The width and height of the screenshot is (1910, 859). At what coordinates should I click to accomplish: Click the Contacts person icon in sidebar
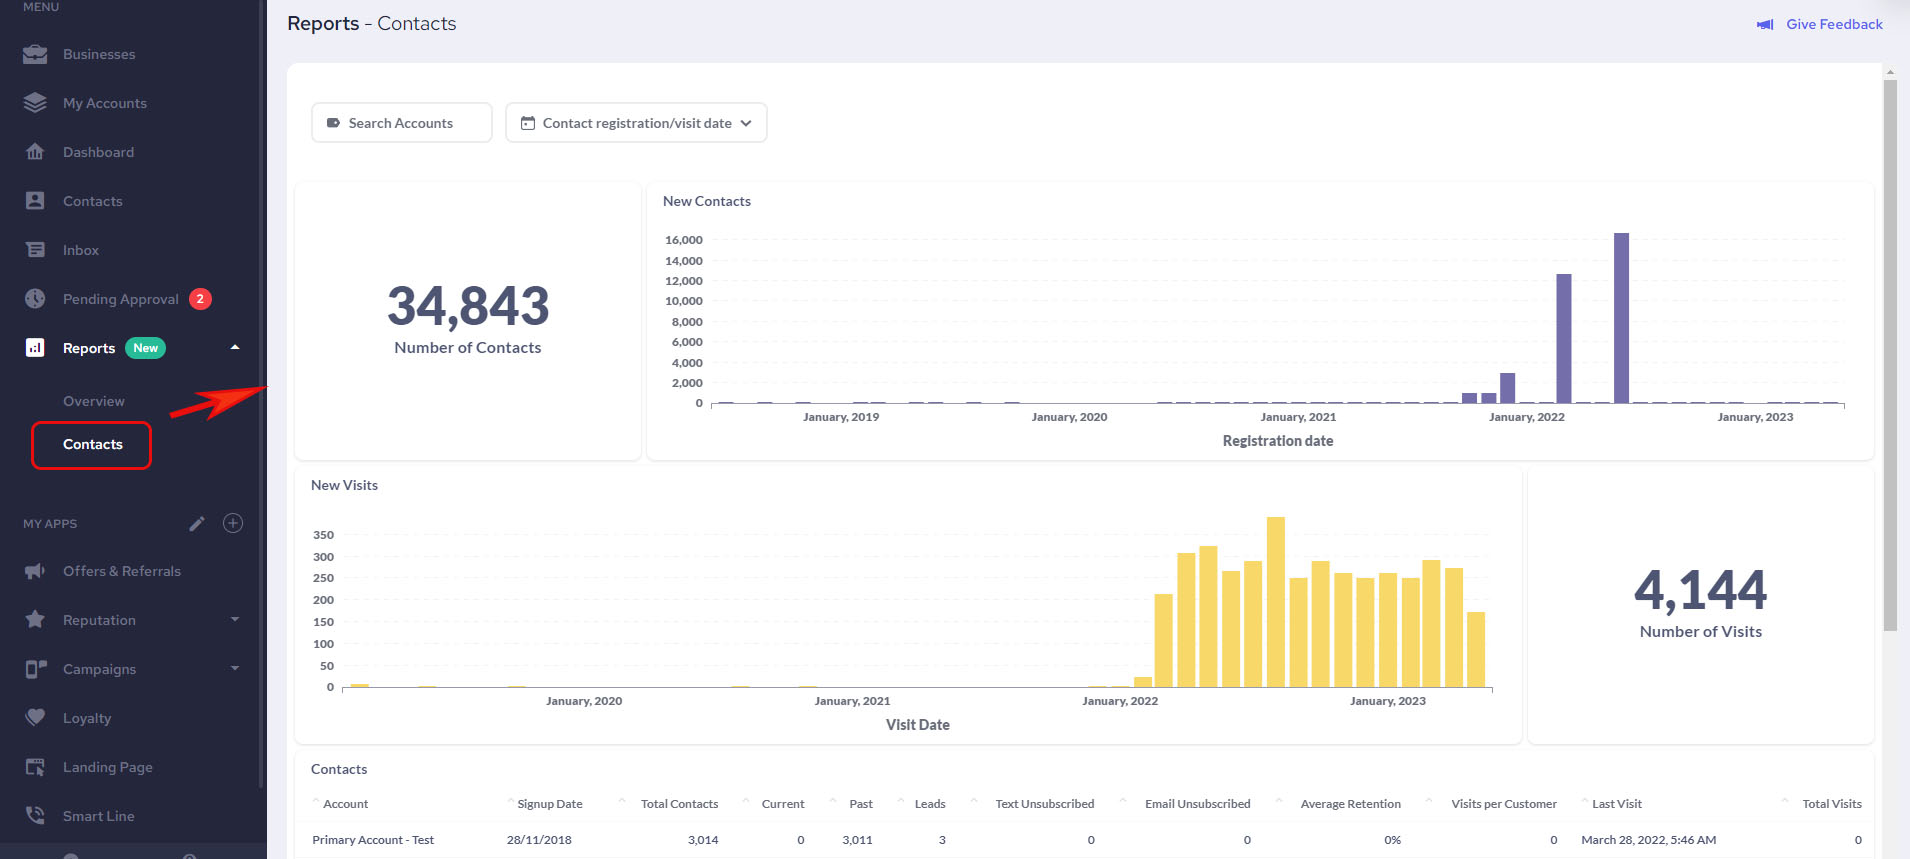35,201
